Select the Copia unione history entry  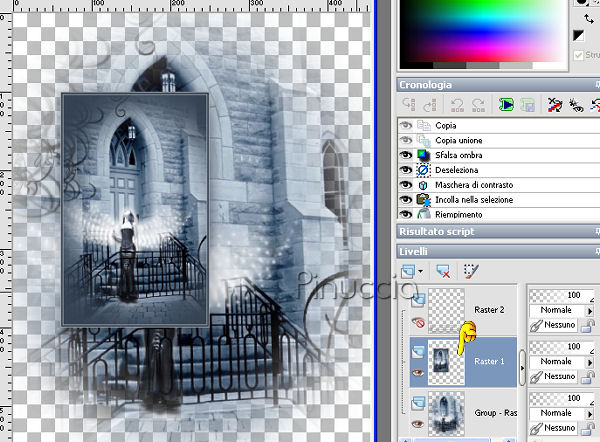coord(458,140)
